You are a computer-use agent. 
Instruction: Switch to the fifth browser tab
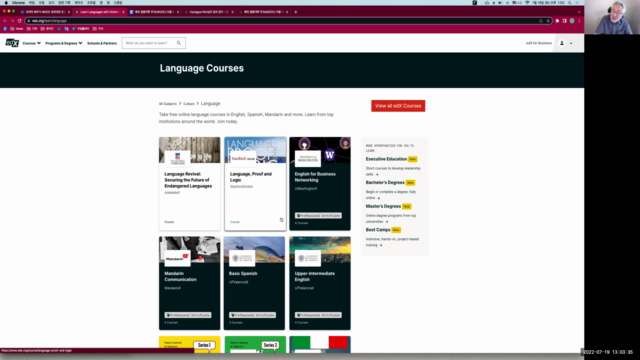(263, 12)
